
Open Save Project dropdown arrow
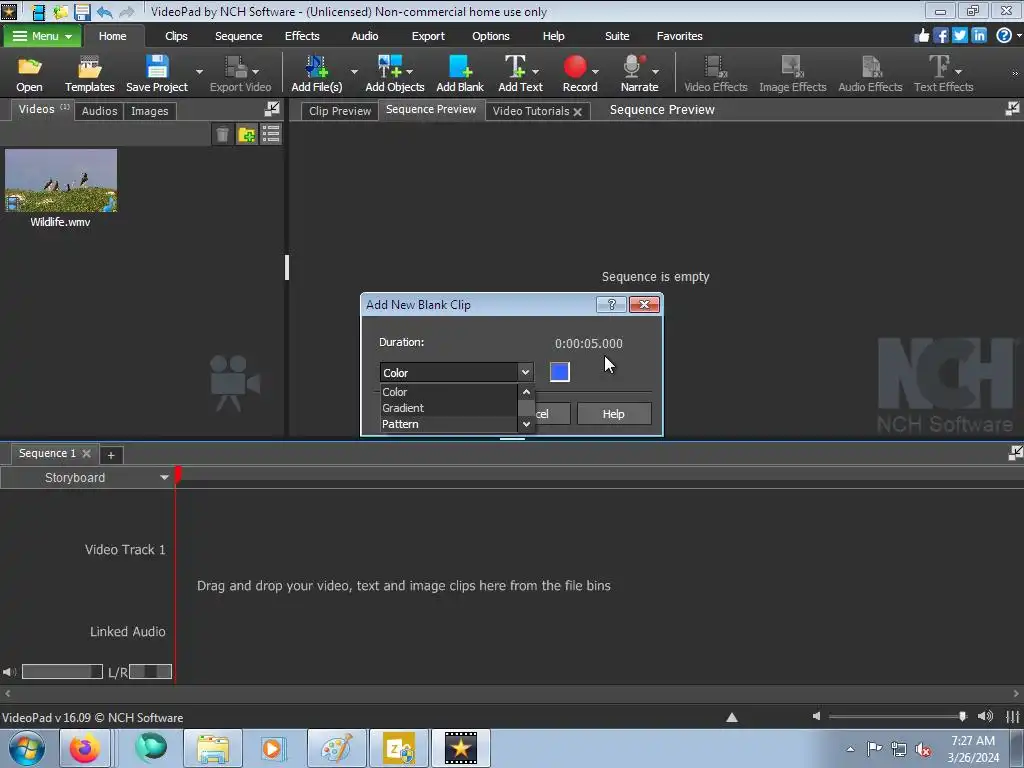[199, 72]
